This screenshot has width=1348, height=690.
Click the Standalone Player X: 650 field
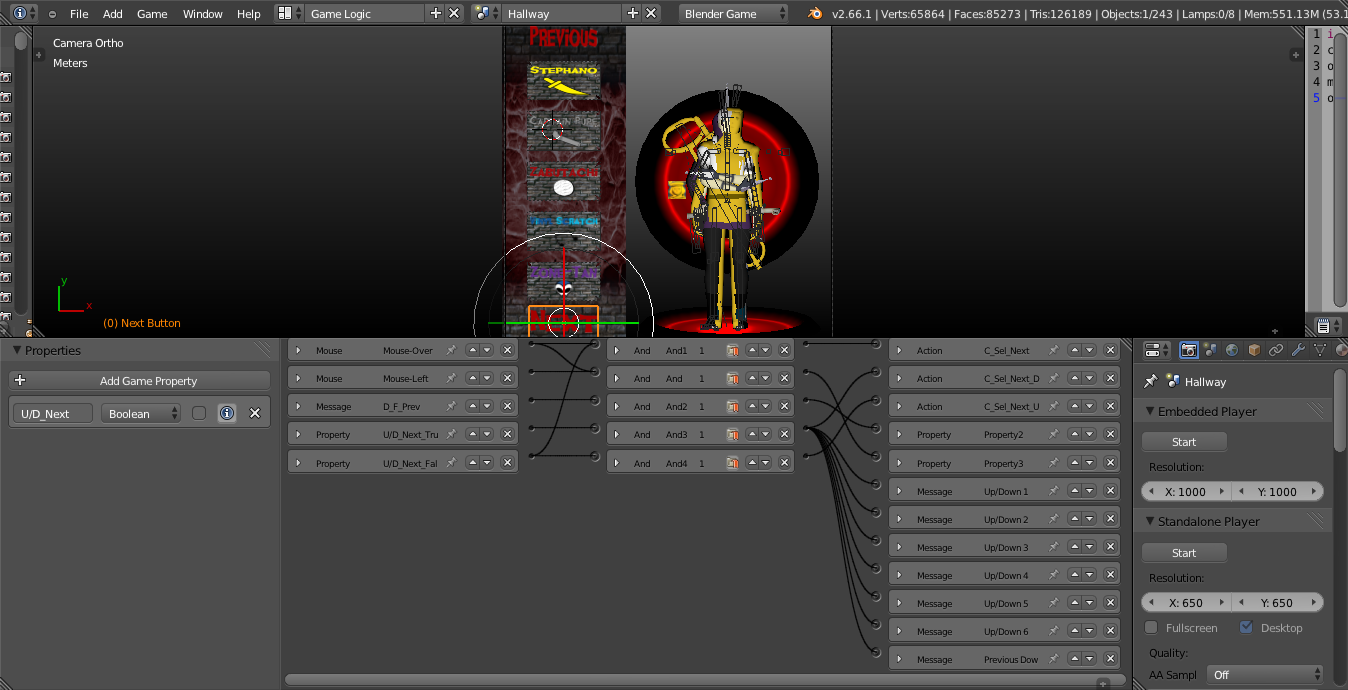point(1186,602)
